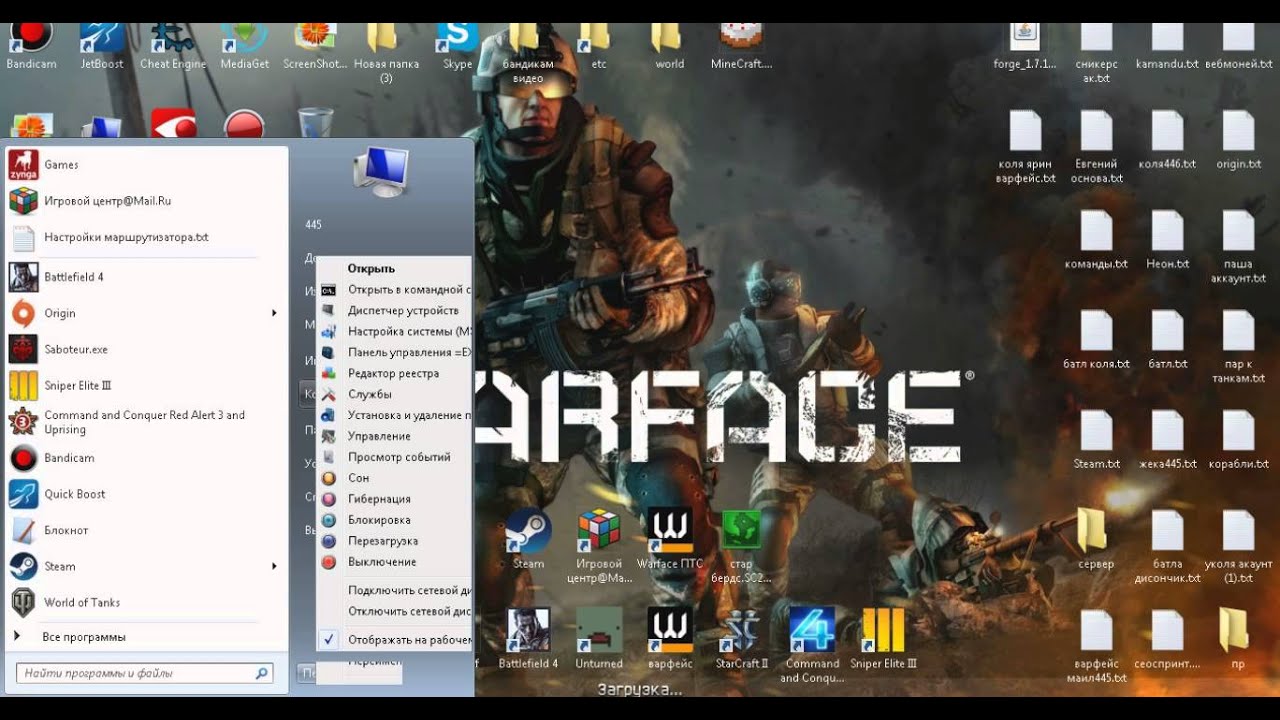Viewport: 1280px width, 720px height.
Task: Open Блокнот from Start menu
Action: point(147,530)
